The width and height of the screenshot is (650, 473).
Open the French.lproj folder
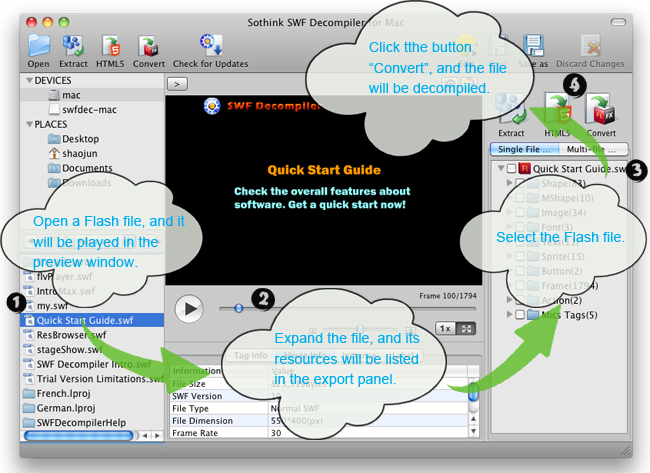(x=92, y=393)
